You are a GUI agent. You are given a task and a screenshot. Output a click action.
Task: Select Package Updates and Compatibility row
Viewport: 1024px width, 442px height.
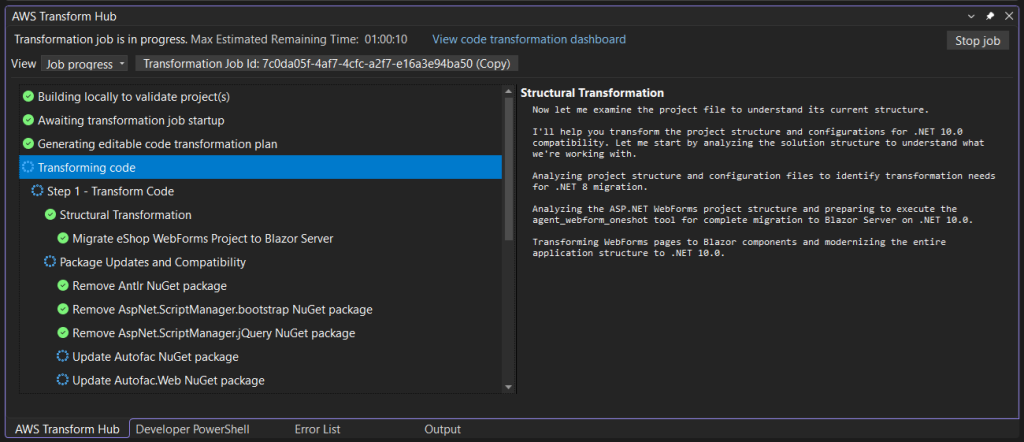click(x=261, y=262)
